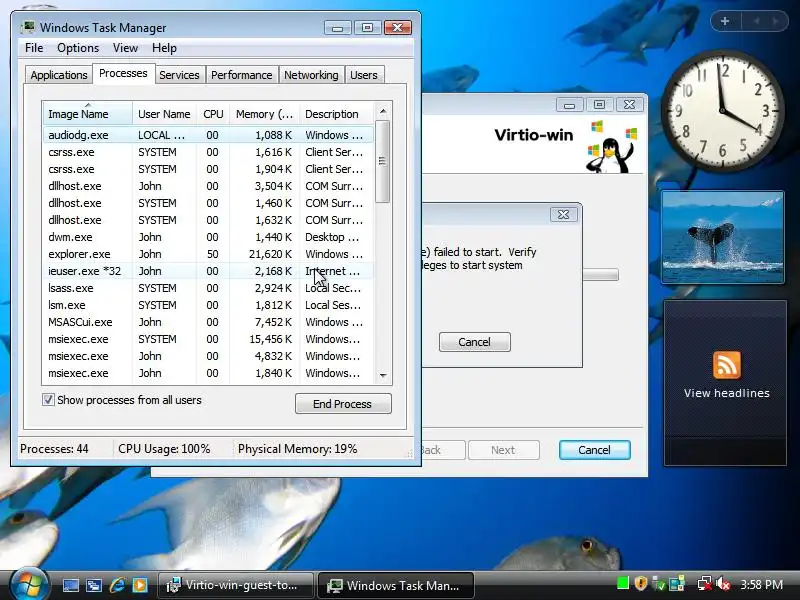Open the Help menu
This screenshot has height=600, width=800.
164,48
